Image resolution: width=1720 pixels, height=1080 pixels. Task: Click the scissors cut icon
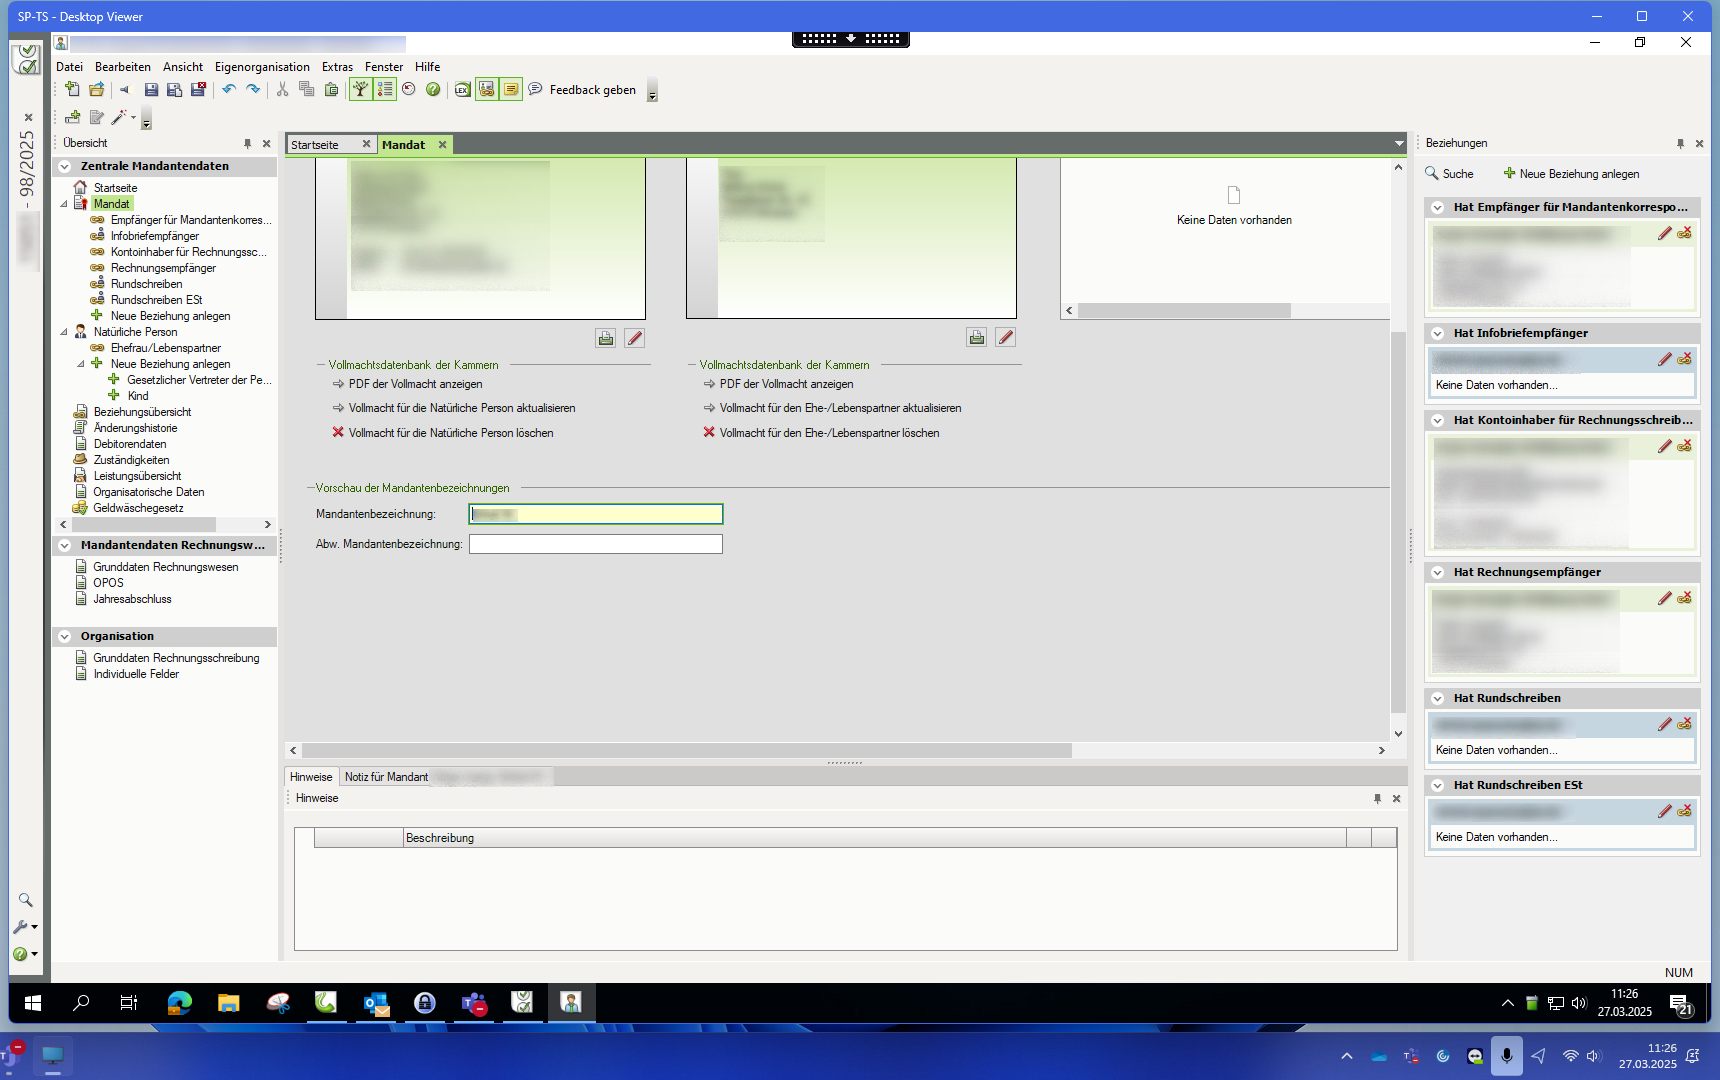pyautogui.click(x=282, y=90)
